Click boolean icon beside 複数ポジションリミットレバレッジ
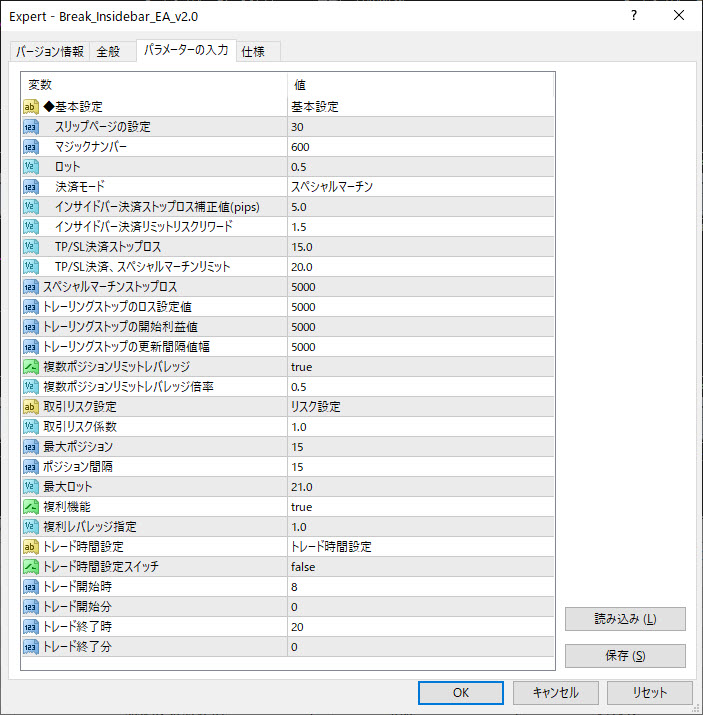The width and height of the screenshot is (703, 715). (31, 367)
